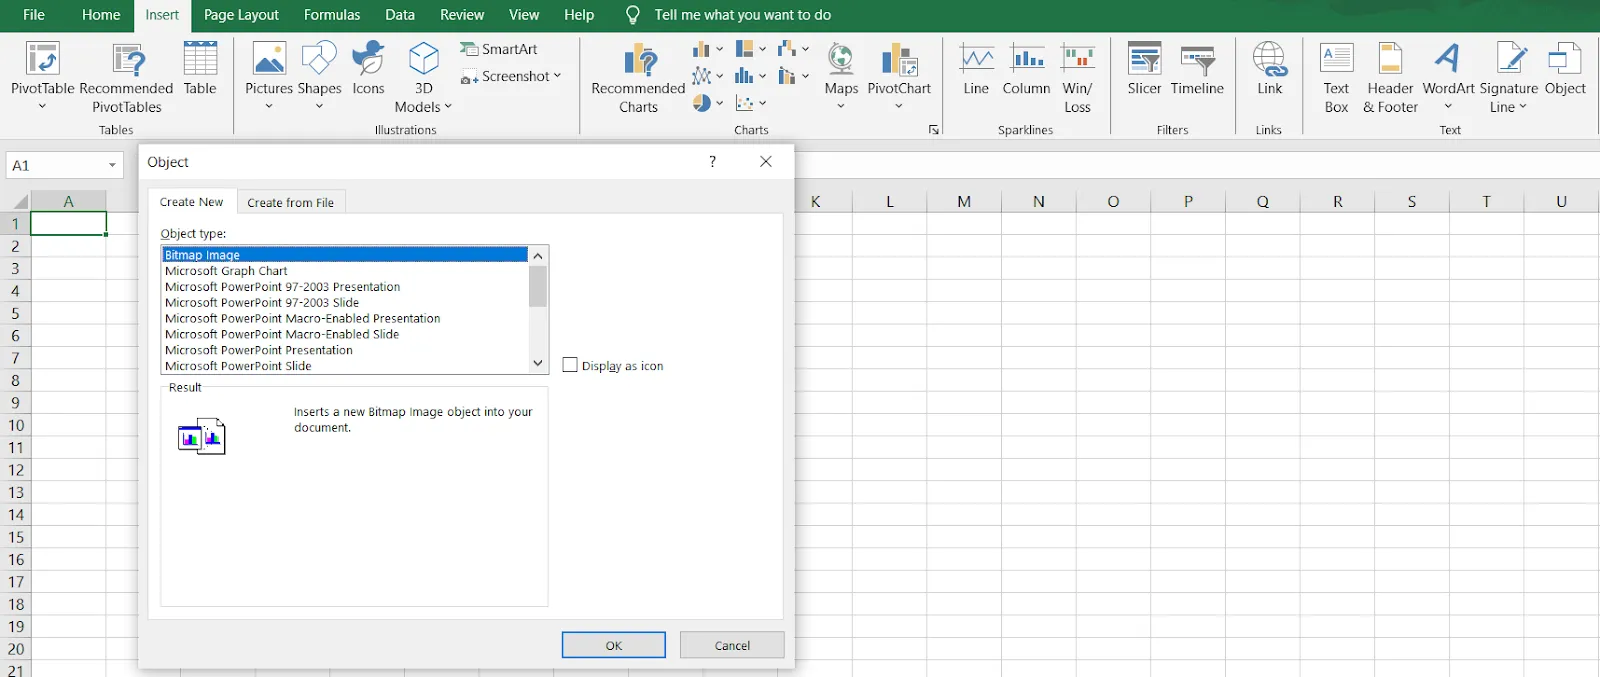Insert a Line sparkline
Screen dimensions: 1600x677
click(976, 69)
